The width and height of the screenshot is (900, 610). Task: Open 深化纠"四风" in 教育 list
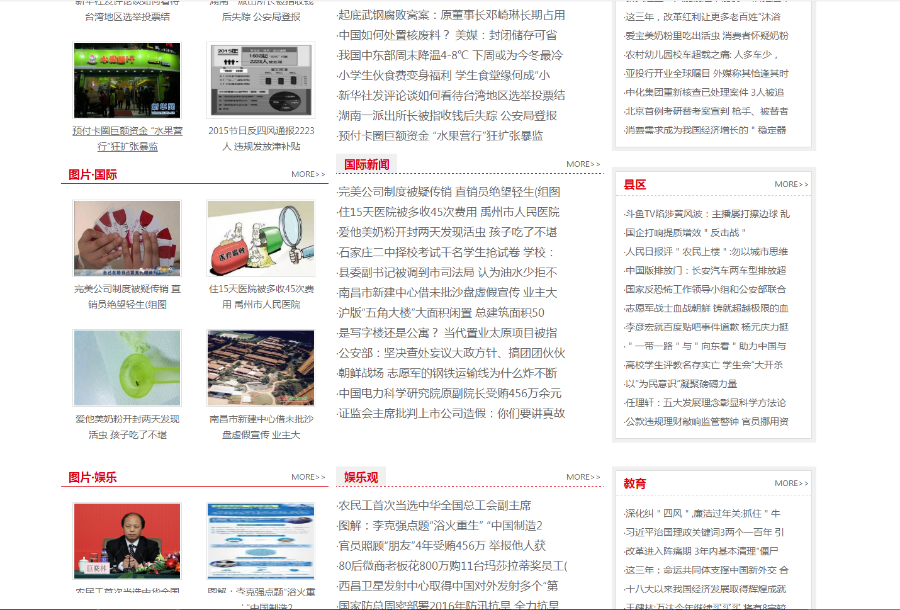pos(702,514)
